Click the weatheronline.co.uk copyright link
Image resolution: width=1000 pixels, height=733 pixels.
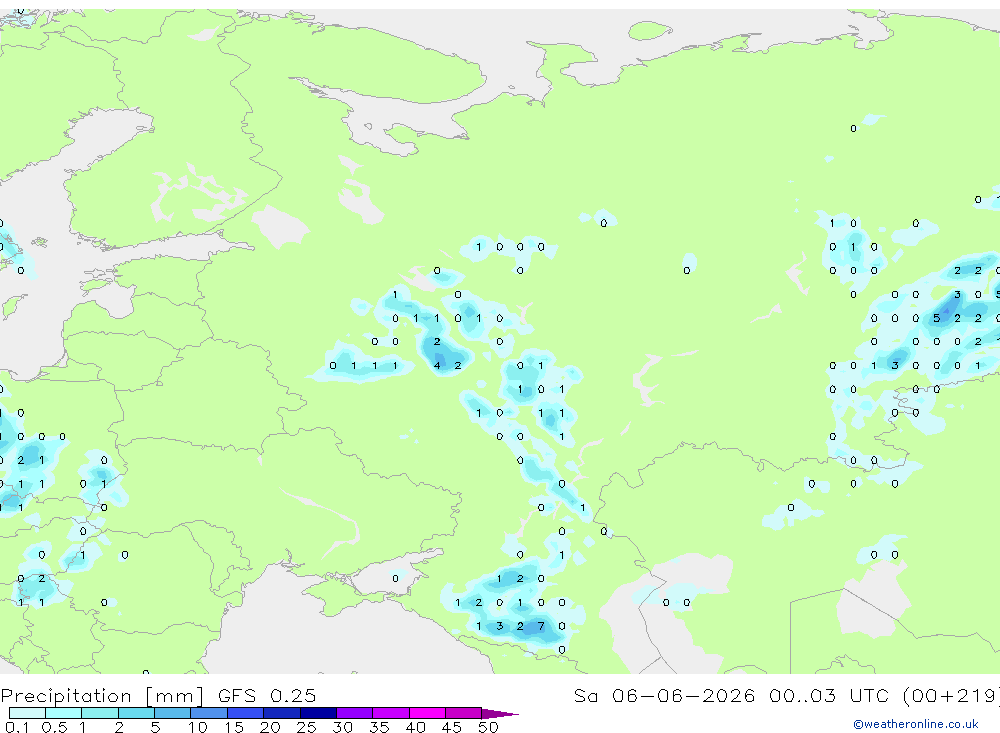pos(915,724)
